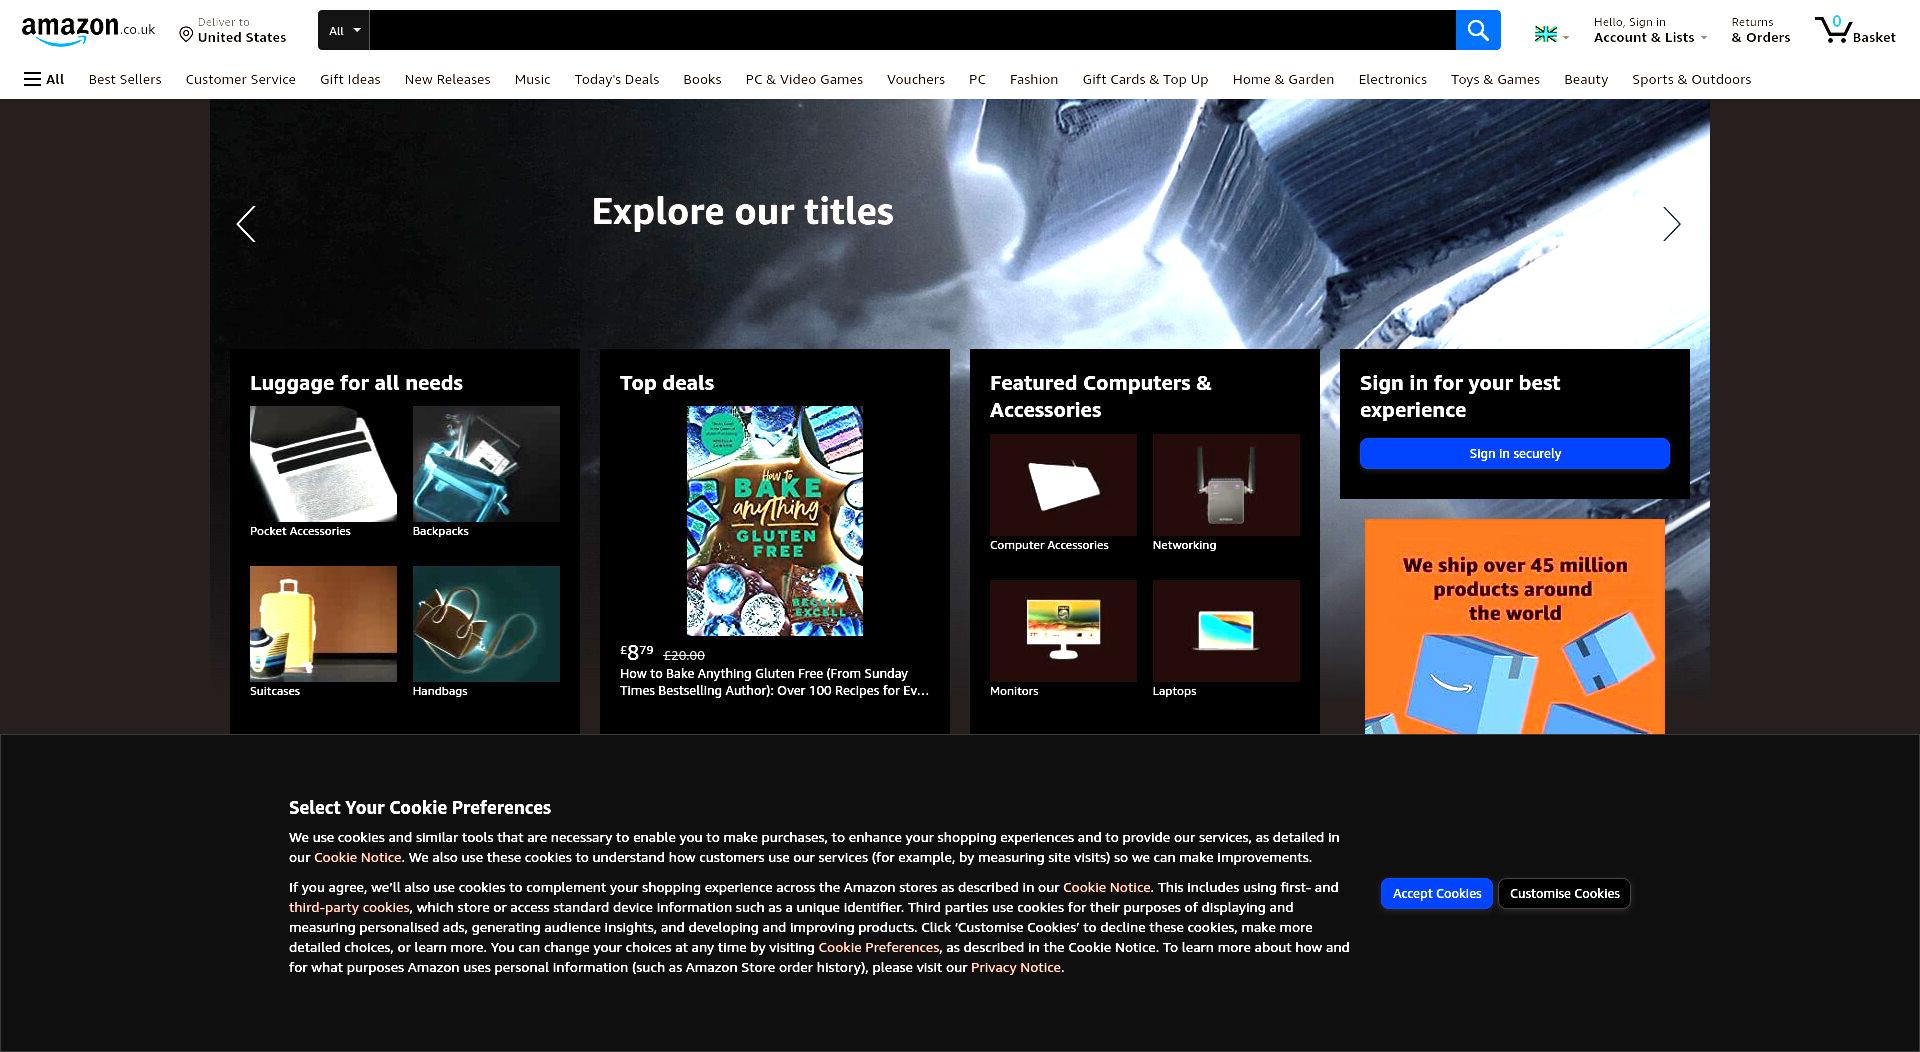Expand the Account & Lists menu

1650,30
